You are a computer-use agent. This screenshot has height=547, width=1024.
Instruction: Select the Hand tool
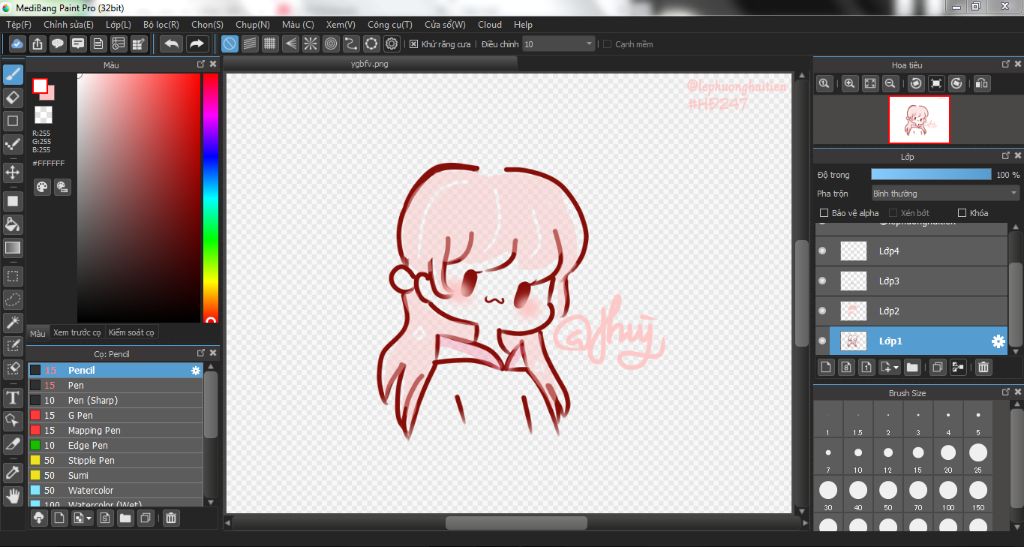[x=12, y=497]
